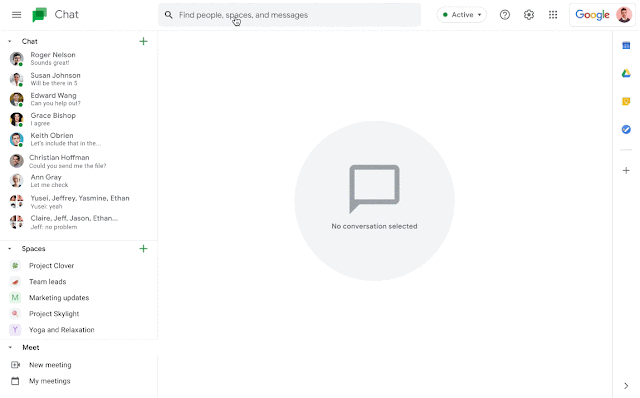The width and height of the screenshot is (640, 398).
Task: Click the Chat section header label
Action: pyautogui.click(x=29, y=41)
